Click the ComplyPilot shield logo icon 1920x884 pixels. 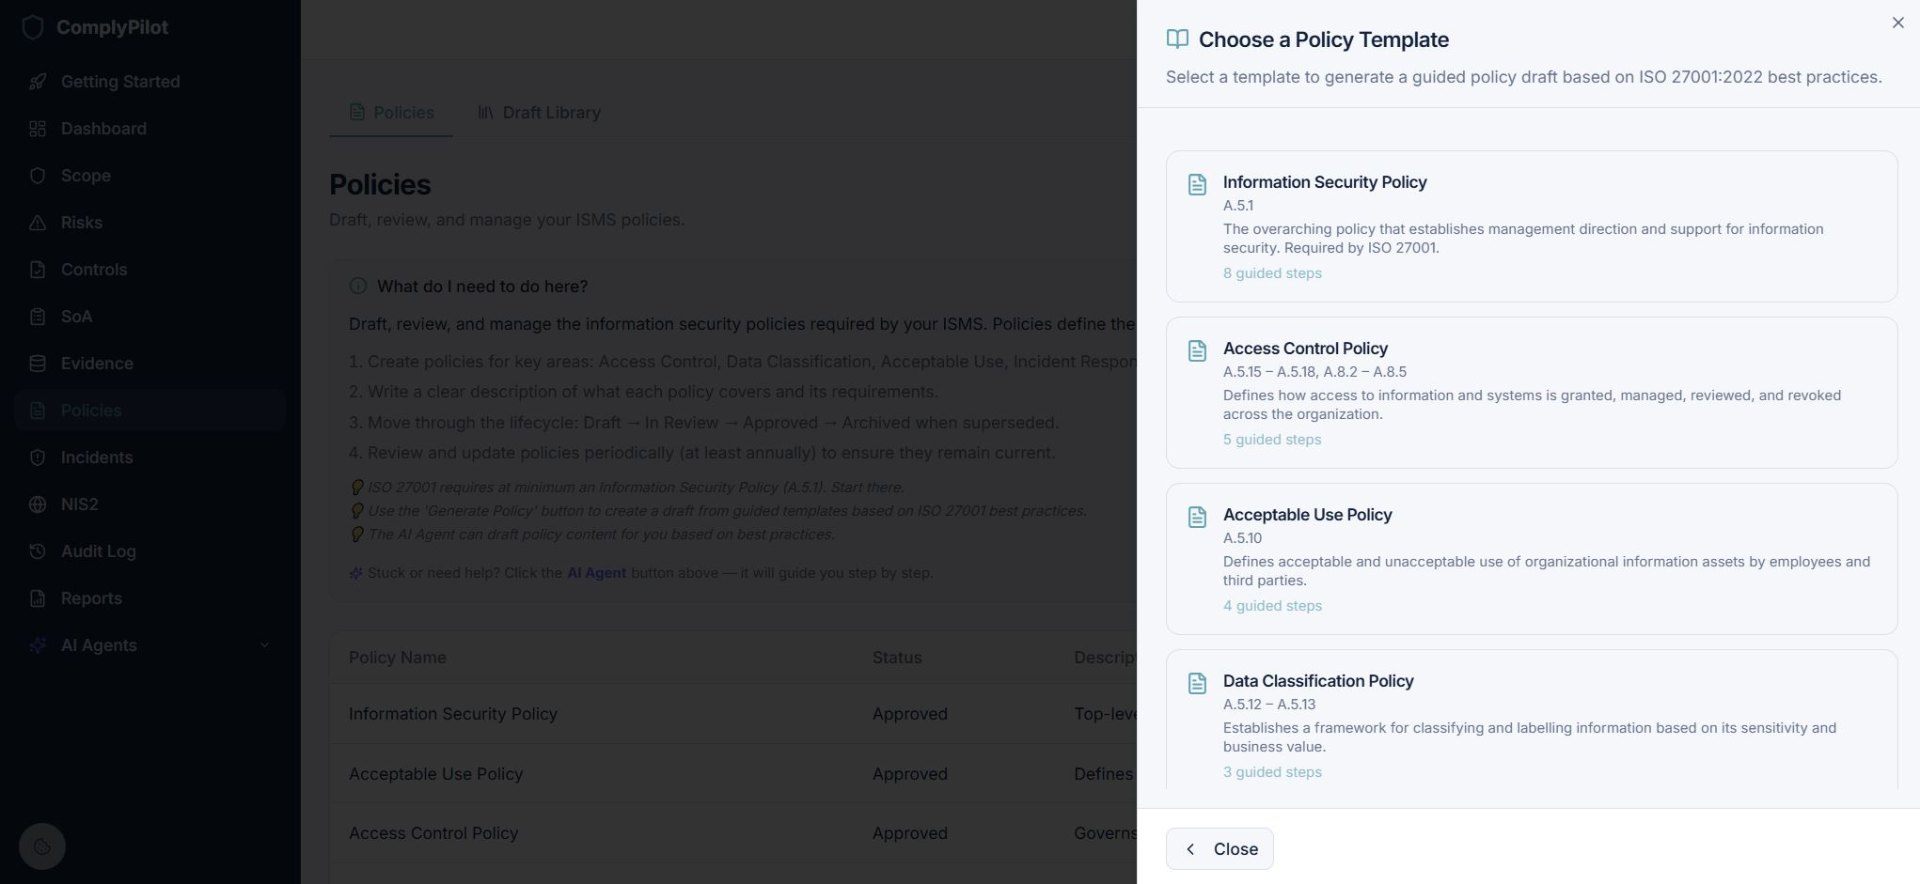tap(33, 27)
